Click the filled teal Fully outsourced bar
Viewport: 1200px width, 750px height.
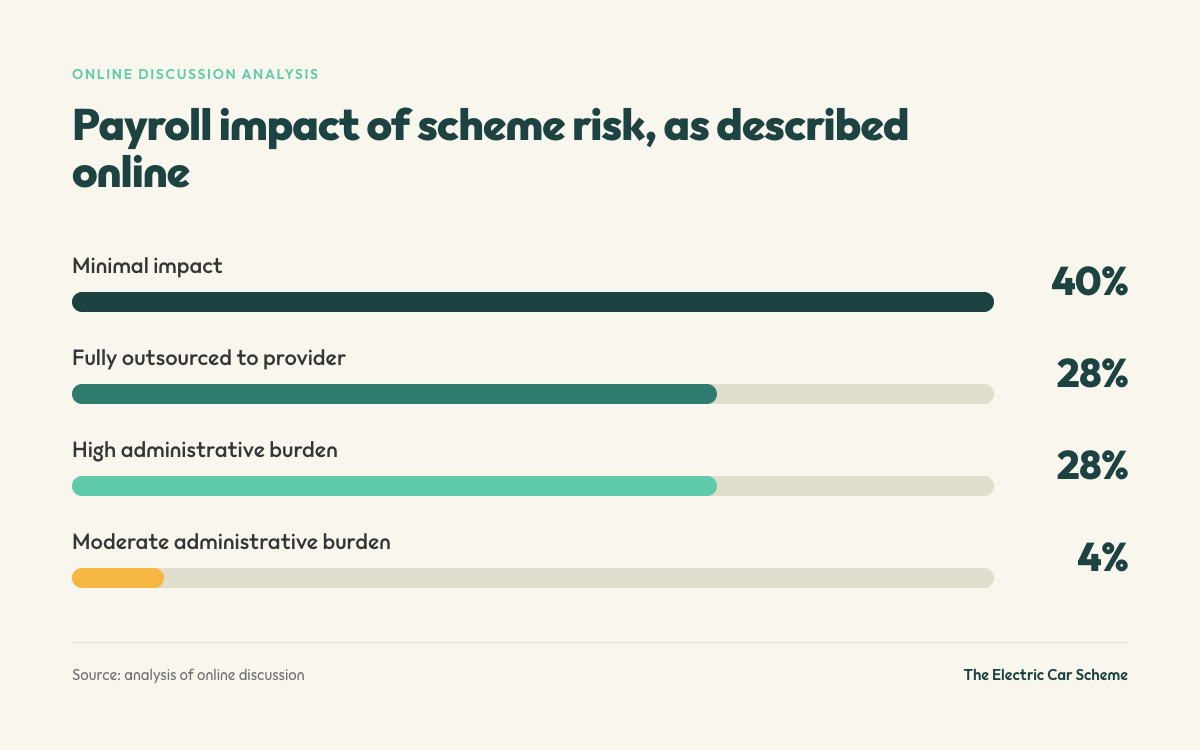click(394, 394)
